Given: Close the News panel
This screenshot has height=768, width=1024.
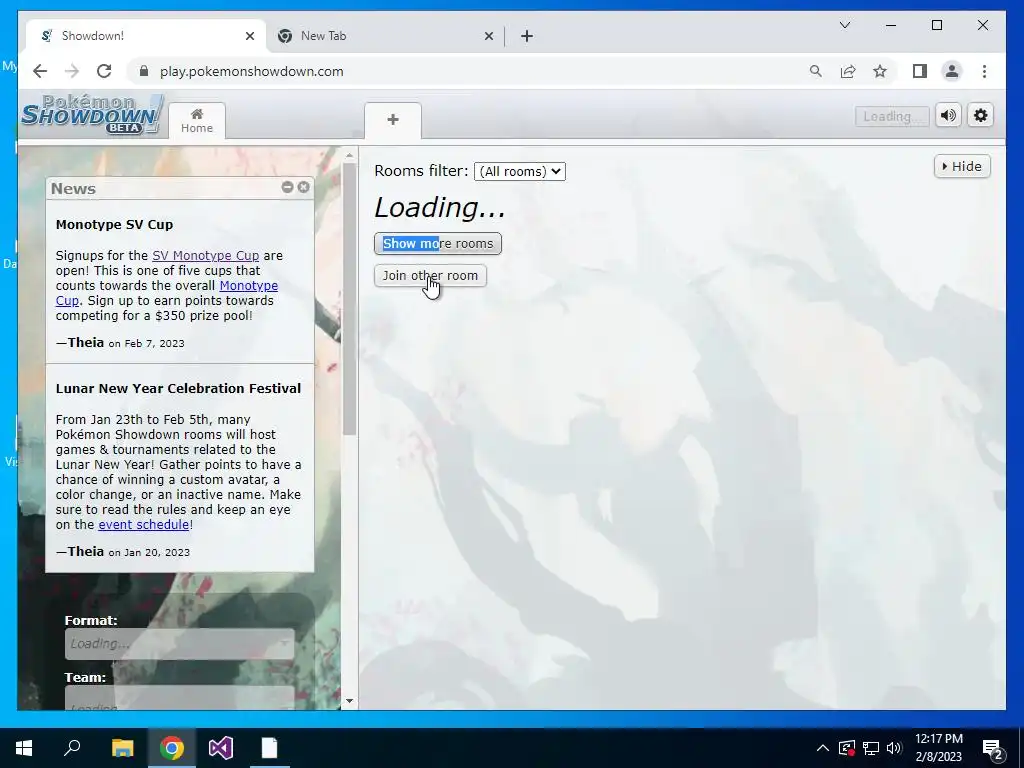Looking at the screenshot, I should tap(304, 187).
